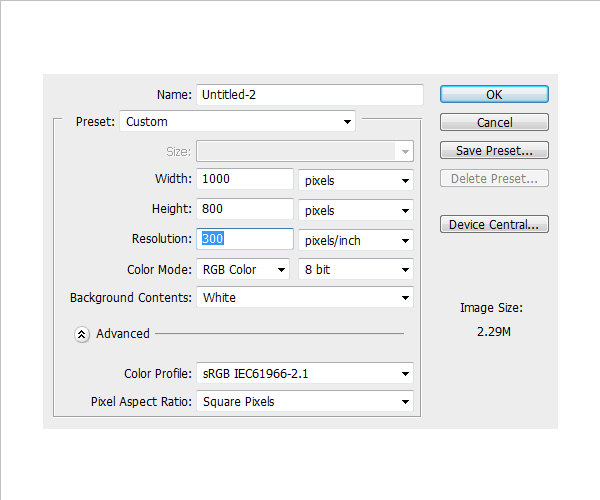Click the Advanced section label
The width and height of the screenshot is (600, 500).
tap(123, 334)
